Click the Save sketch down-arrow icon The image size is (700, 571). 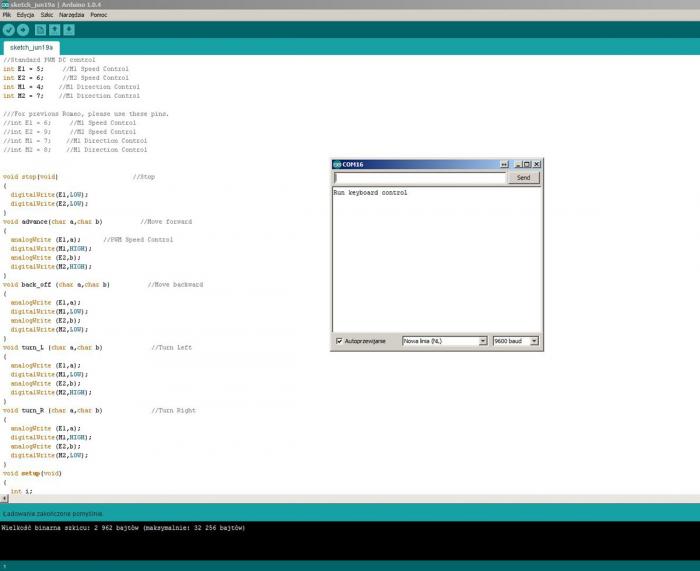coord(69,30)
